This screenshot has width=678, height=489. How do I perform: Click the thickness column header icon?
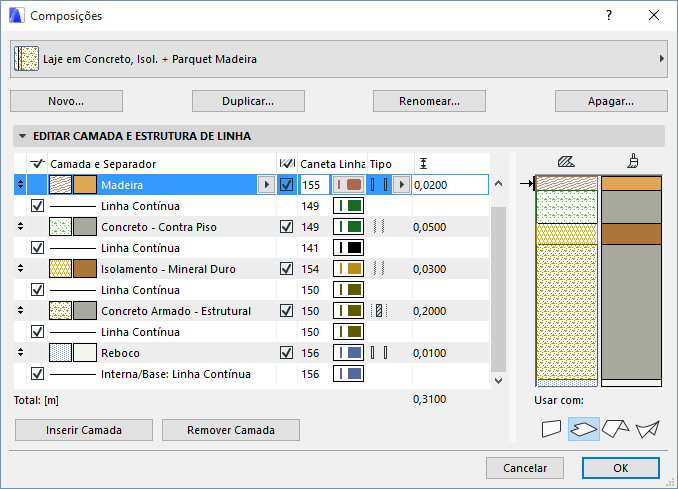pos(423,163)
